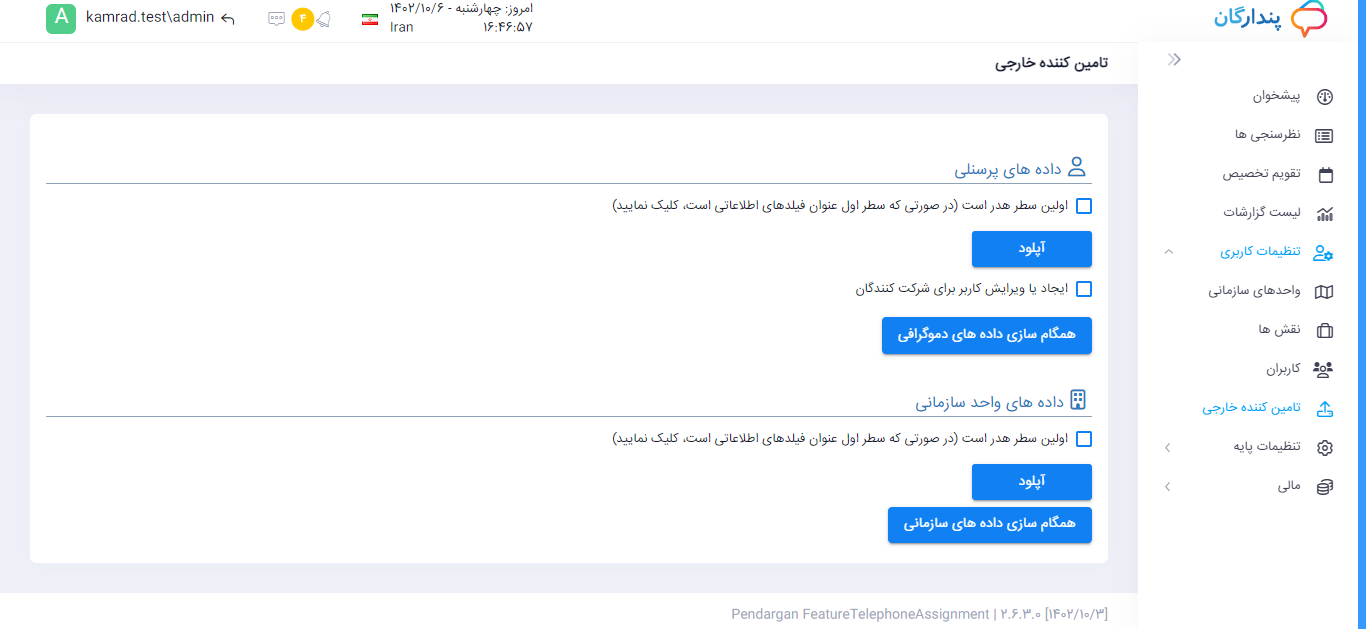Open تقویم تخصیص calendar icon

(x=1326, y=174)
